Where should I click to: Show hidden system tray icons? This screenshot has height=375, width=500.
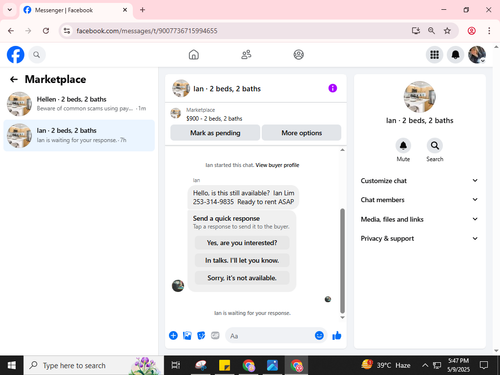click(x=425, y=365)
